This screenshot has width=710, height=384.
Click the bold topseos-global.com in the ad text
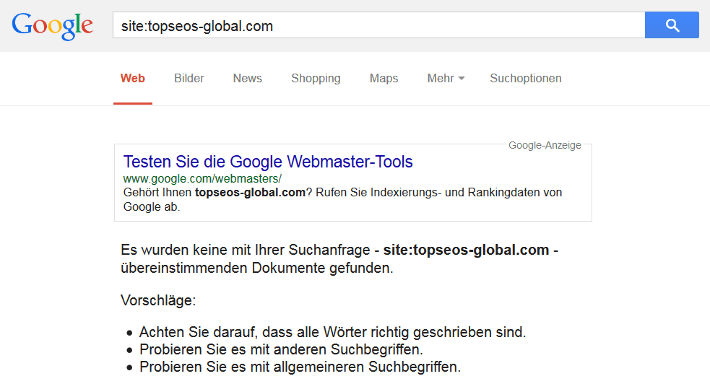point(250,192)
